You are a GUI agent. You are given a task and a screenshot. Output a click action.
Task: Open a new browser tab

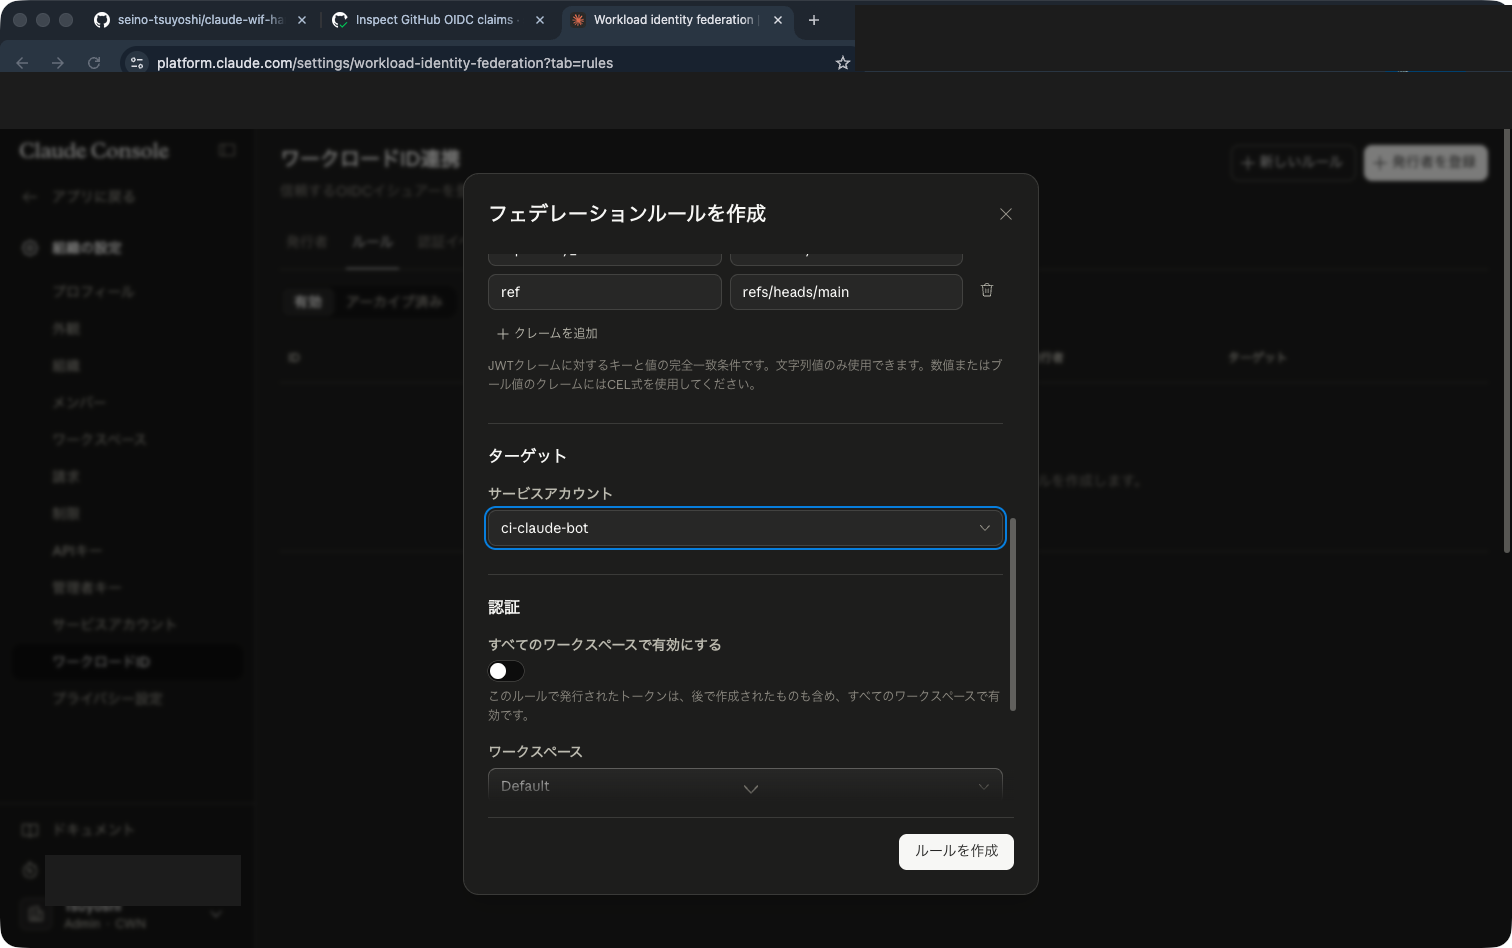(814, 20)
